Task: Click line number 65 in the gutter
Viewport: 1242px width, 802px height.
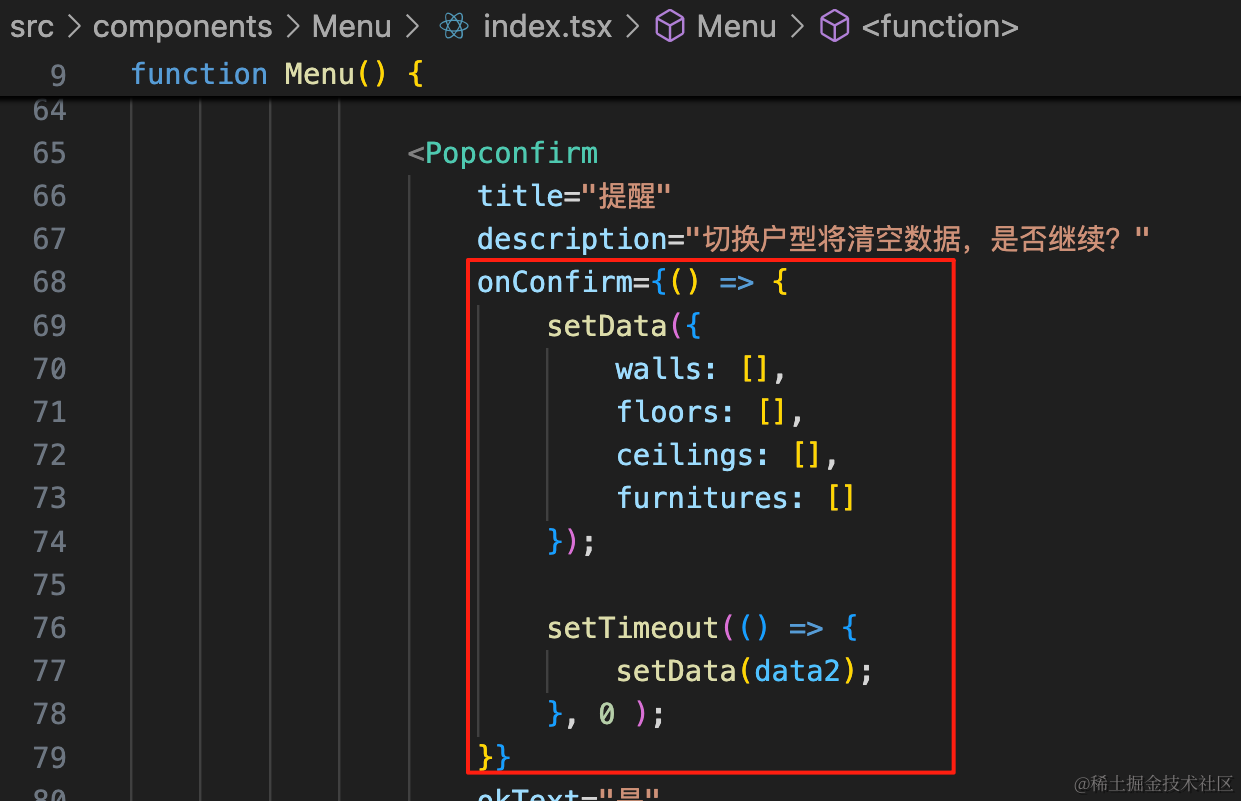Action: tap(49, 153)
